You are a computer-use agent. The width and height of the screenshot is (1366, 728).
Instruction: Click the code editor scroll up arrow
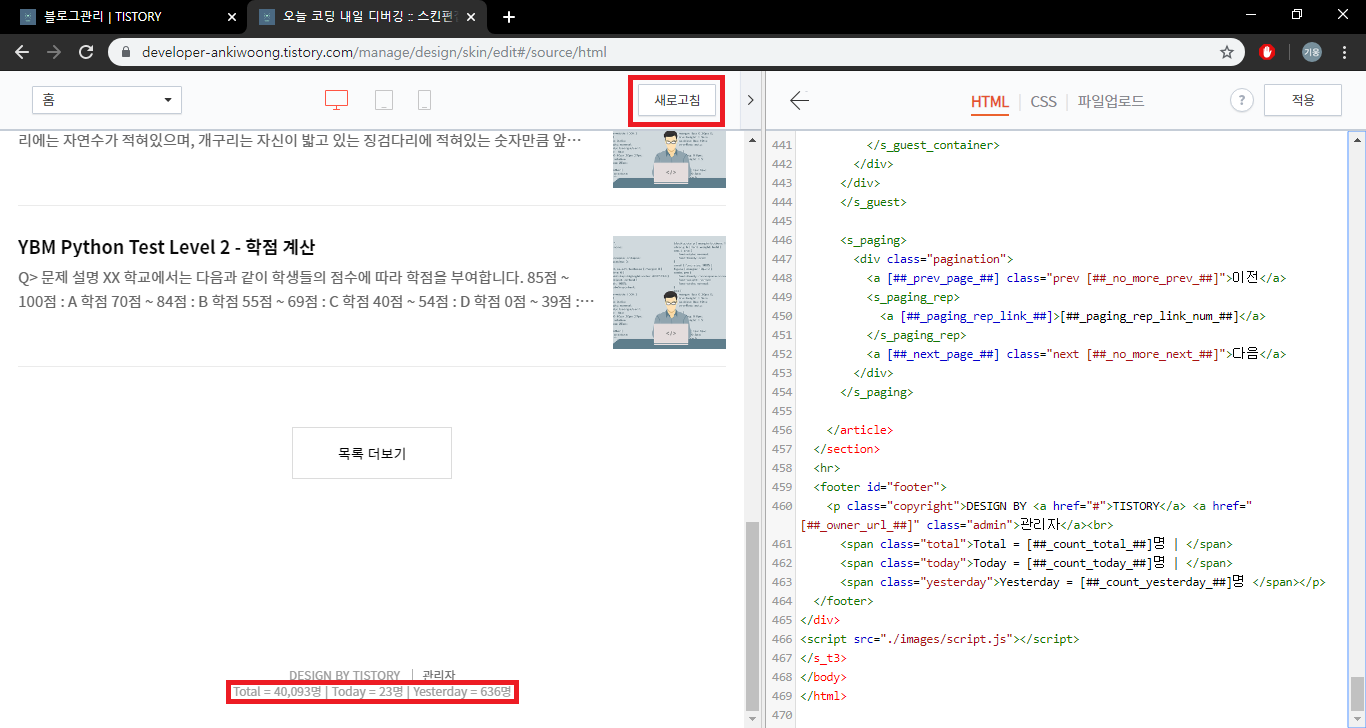(1357, 138)
